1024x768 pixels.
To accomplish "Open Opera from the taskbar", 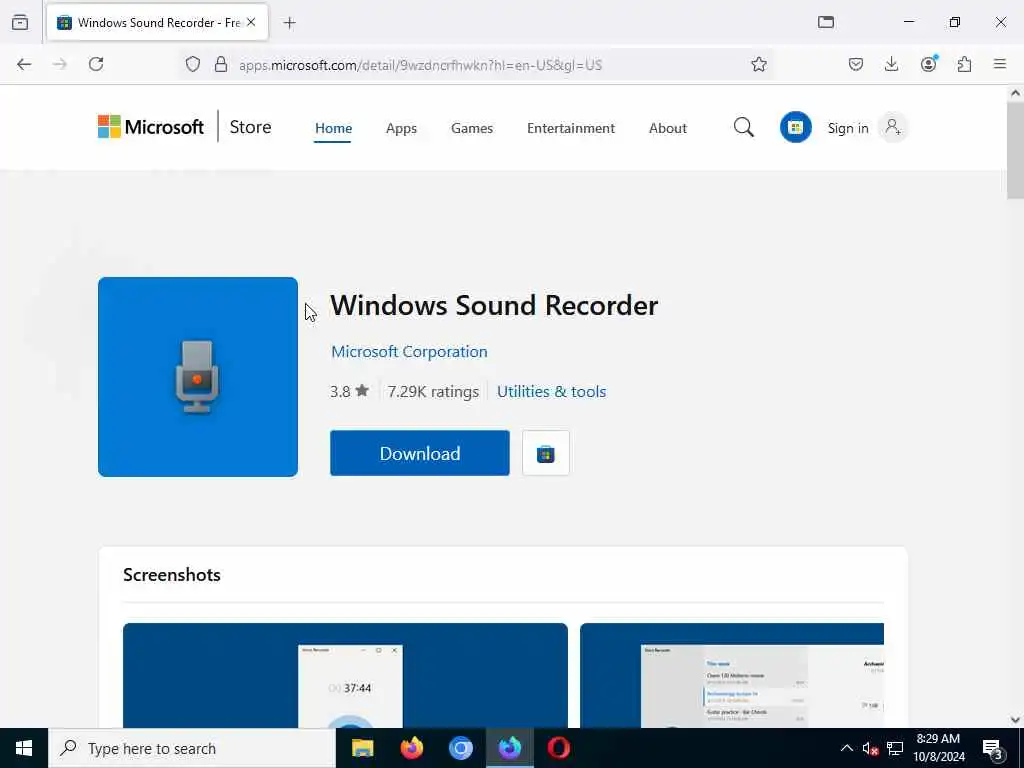I will 558,748.
